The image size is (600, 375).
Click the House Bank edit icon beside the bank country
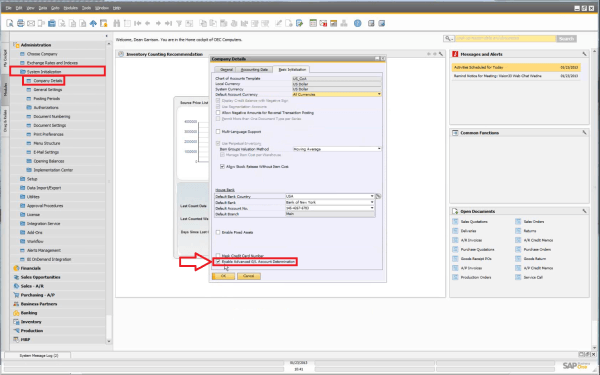click(x=378, y=196)
